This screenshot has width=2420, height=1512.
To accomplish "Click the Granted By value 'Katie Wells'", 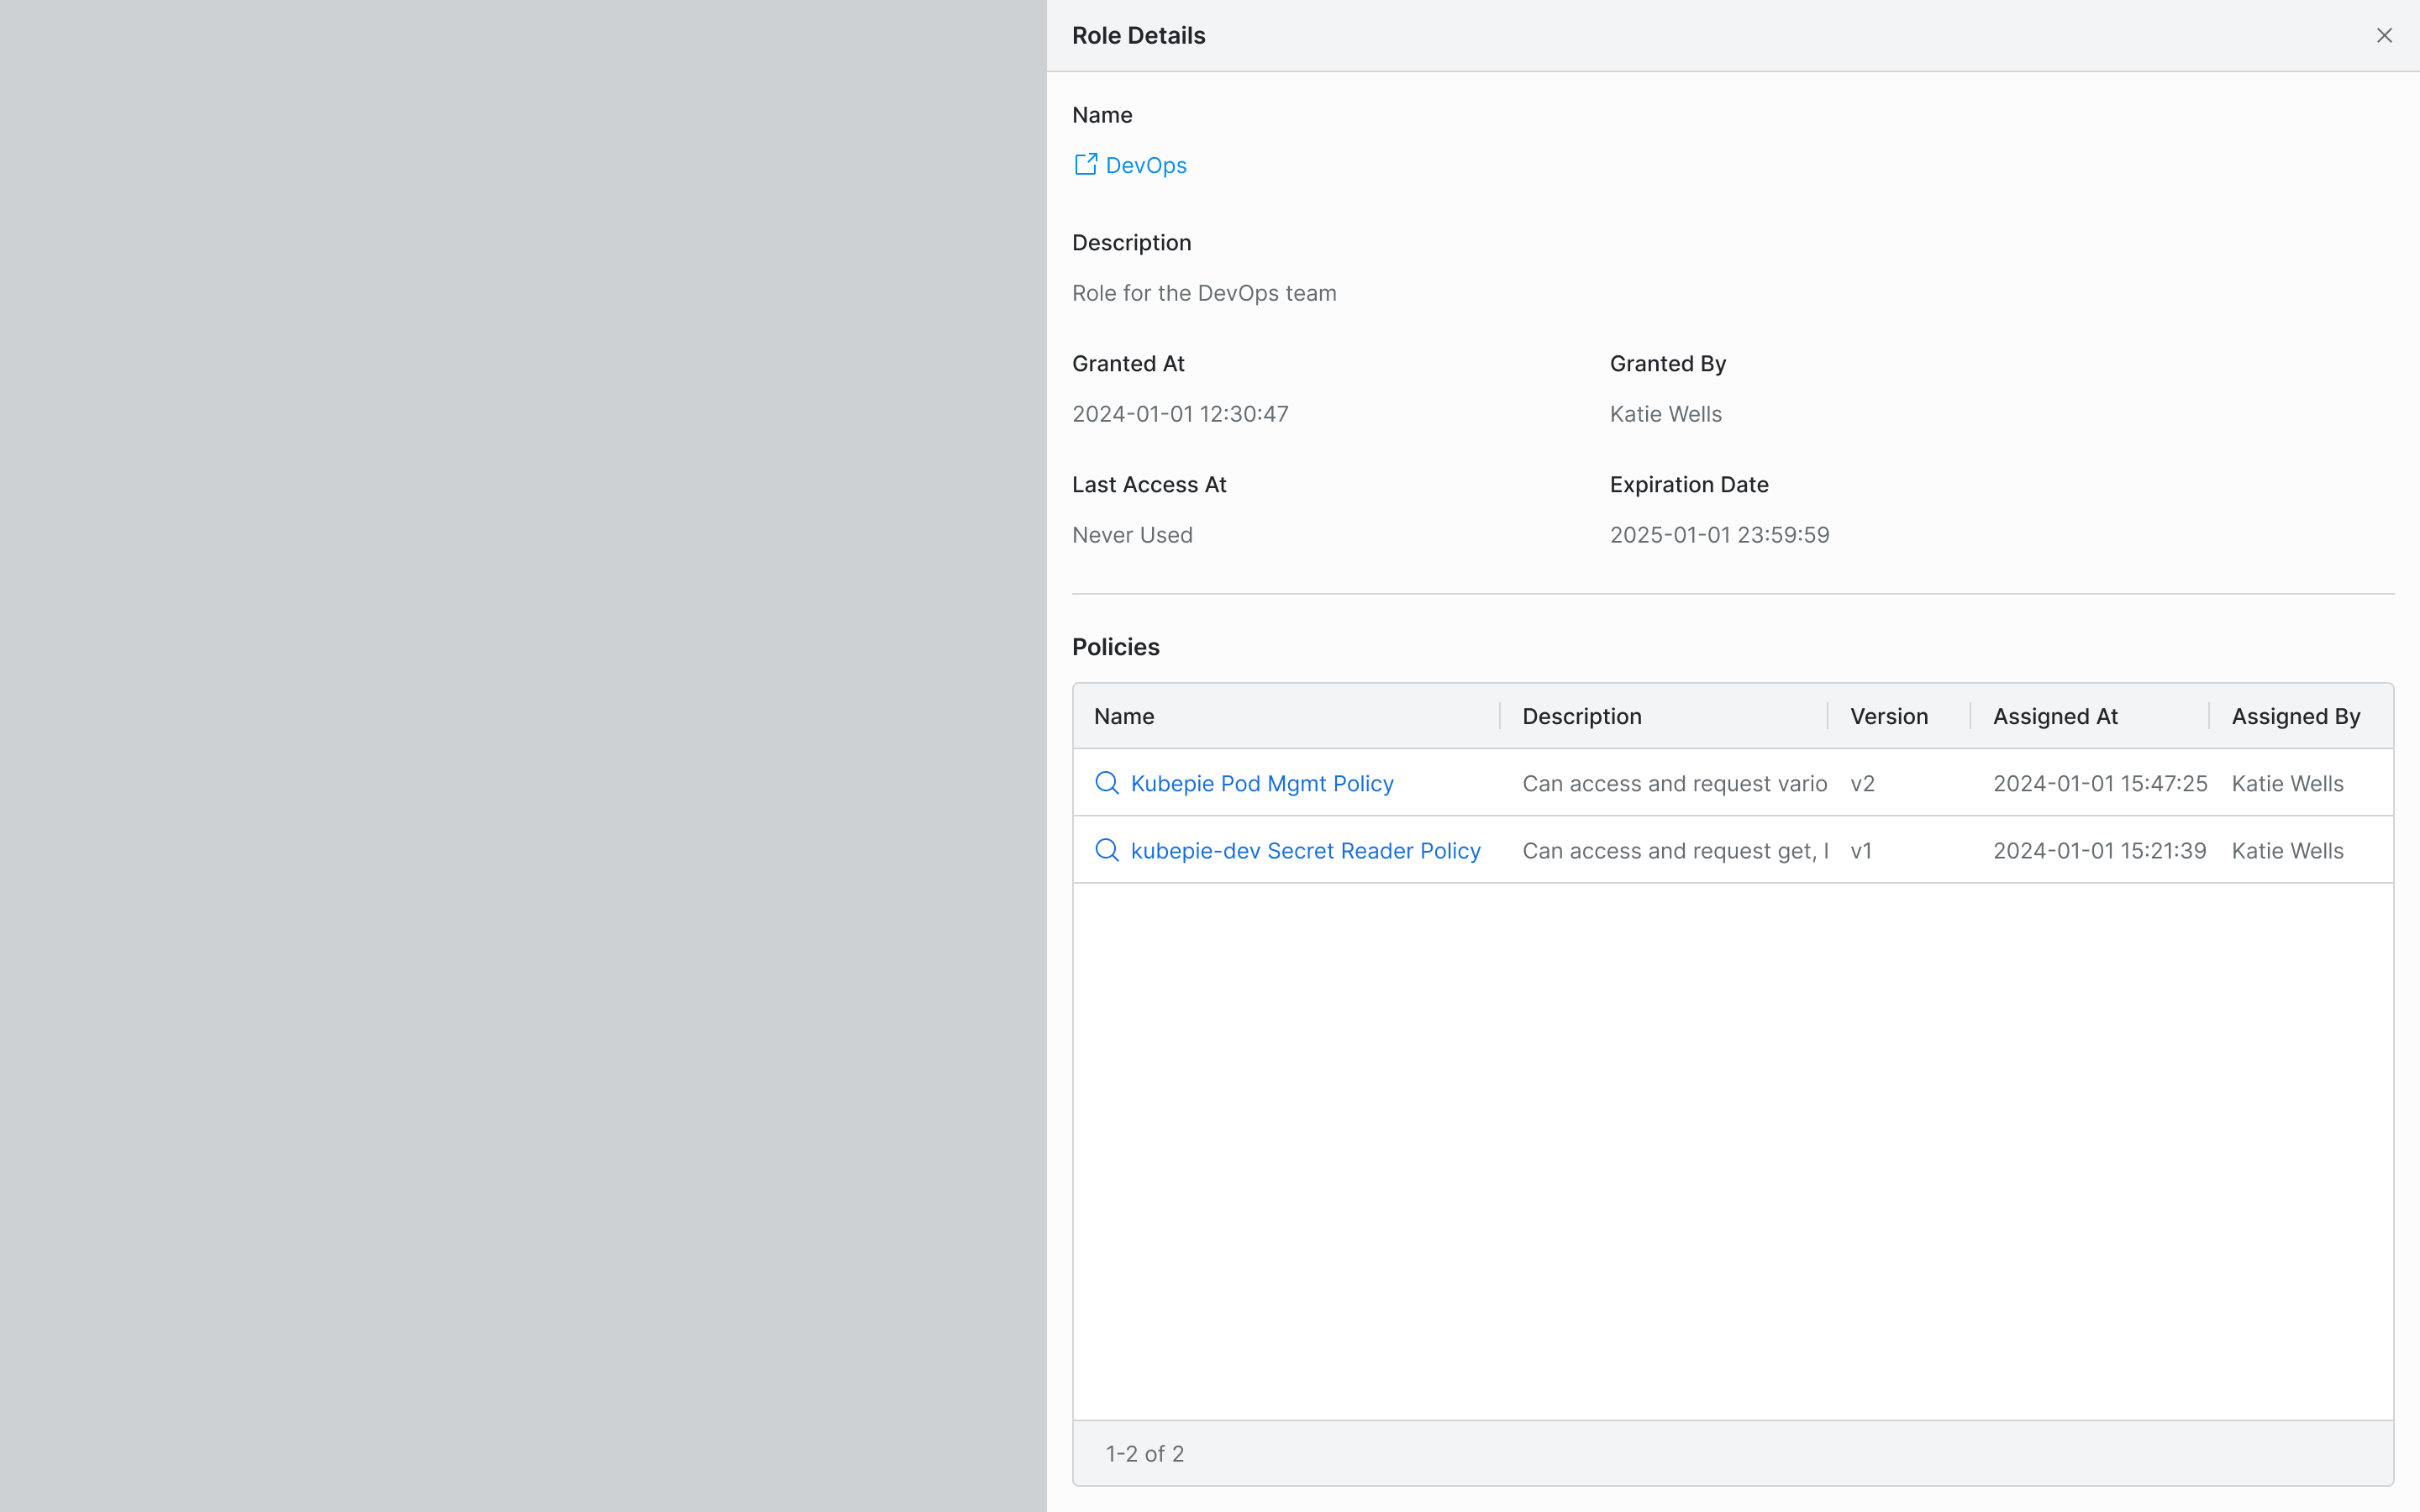I will click(x=1666, y=414).
